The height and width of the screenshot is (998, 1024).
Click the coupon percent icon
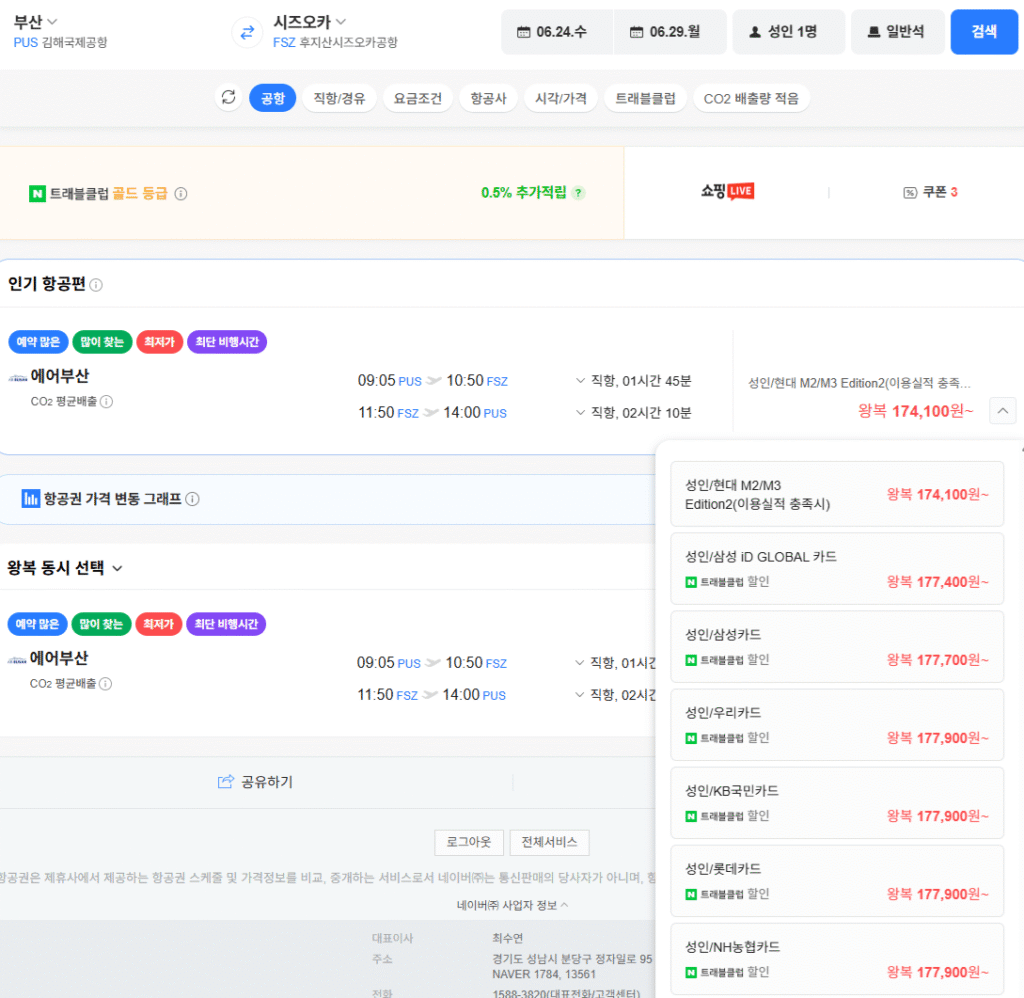tap(910, 192)
